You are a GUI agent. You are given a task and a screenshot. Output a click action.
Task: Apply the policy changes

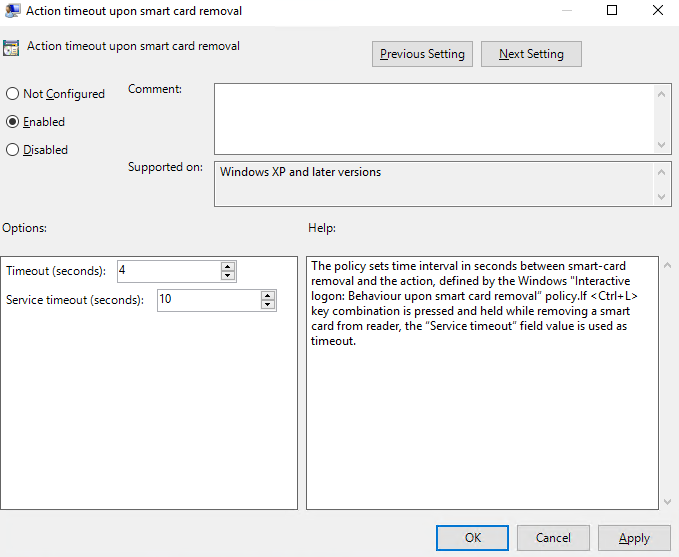coord(634,538)
